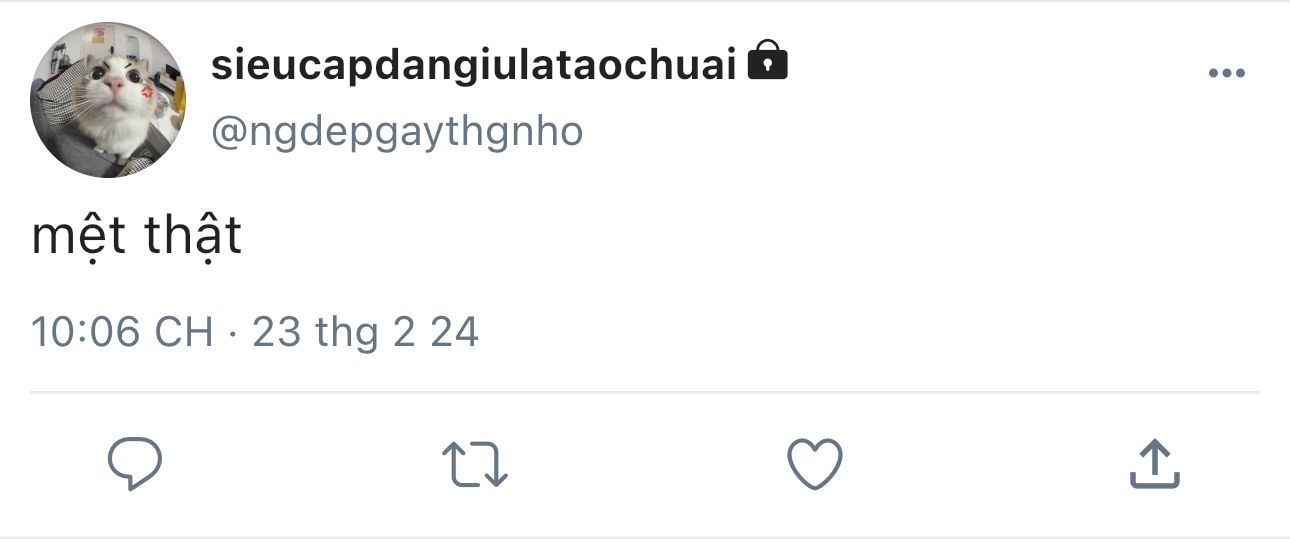Click the dot separator between time and date
Viewport: 1290px width, 539px height.
[233, 334]
